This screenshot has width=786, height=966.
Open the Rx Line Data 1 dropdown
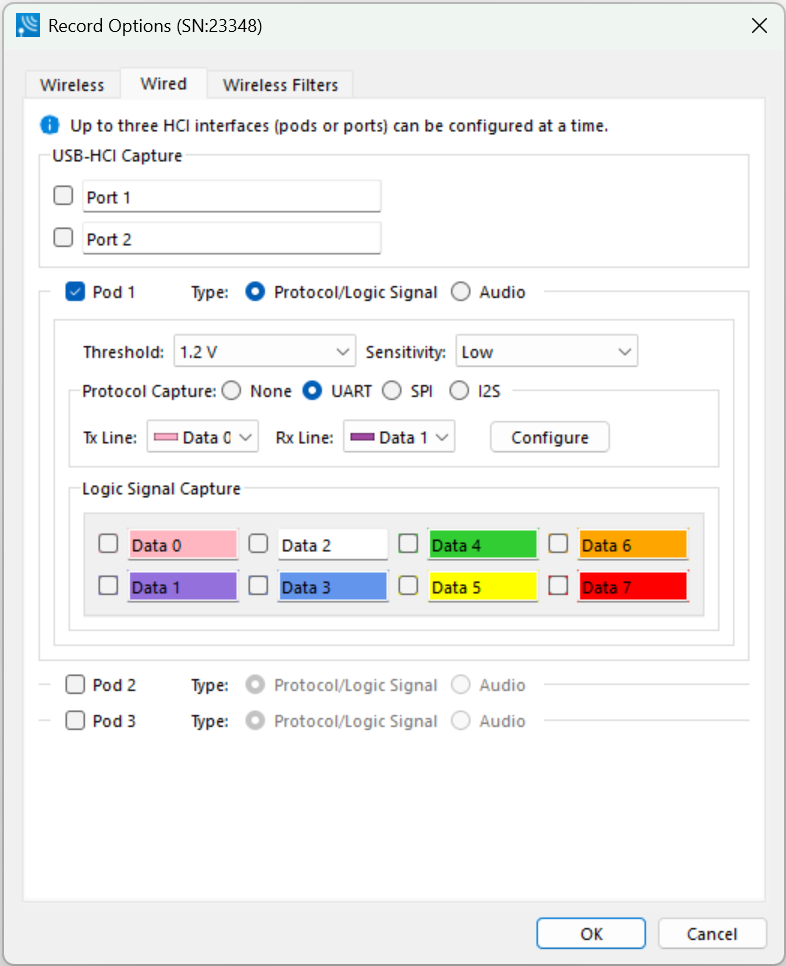click(x=399, y=437)
